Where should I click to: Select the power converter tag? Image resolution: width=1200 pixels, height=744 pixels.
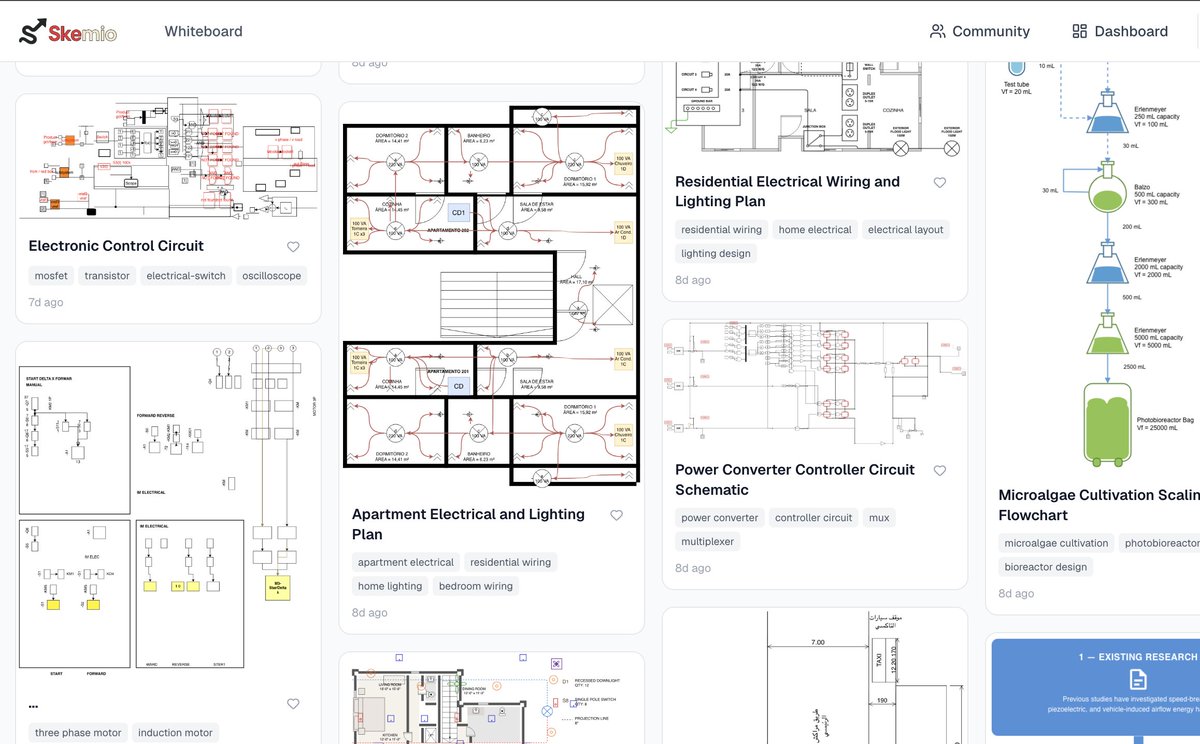point(720,518)
